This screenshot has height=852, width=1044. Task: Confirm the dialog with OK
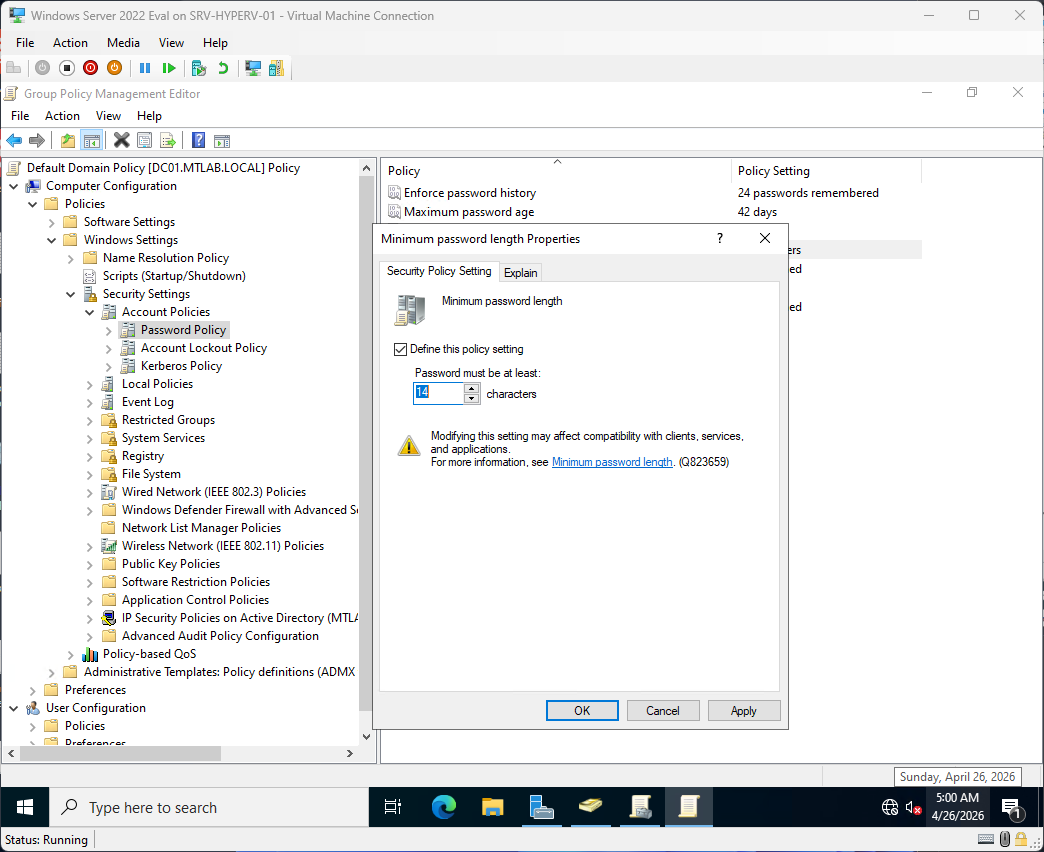[582, 710]
